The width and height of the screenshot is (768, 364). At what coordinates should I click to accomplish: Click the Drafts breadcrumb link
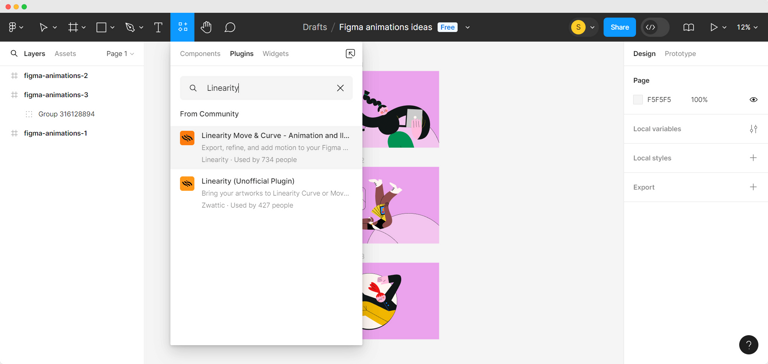click(314, 27)
